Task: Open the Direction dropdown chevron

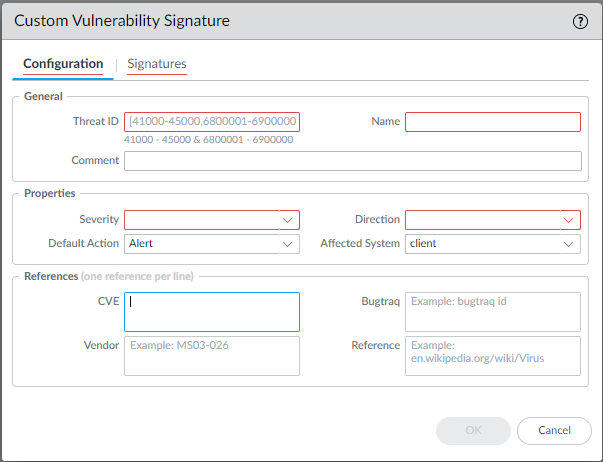Action: [x=569, y=220]
